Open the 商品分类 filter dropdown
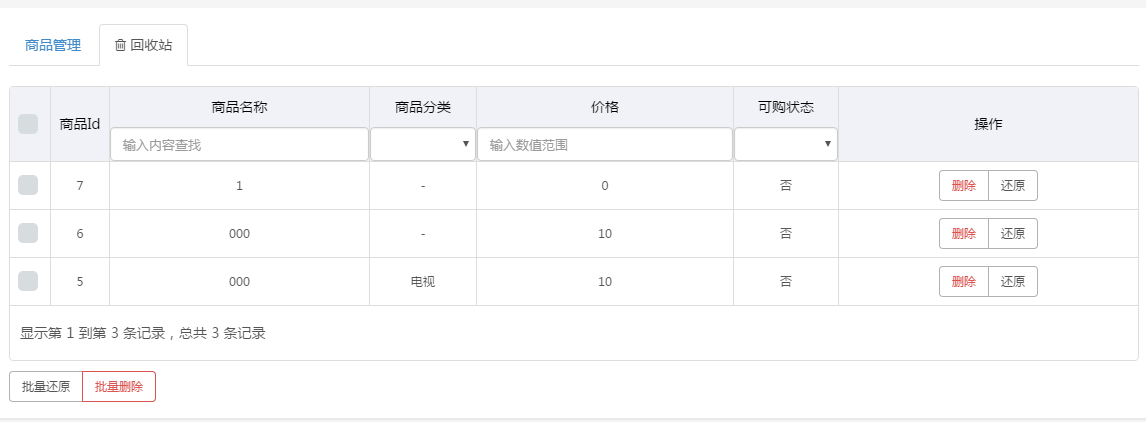 click(x=423, y=144)
